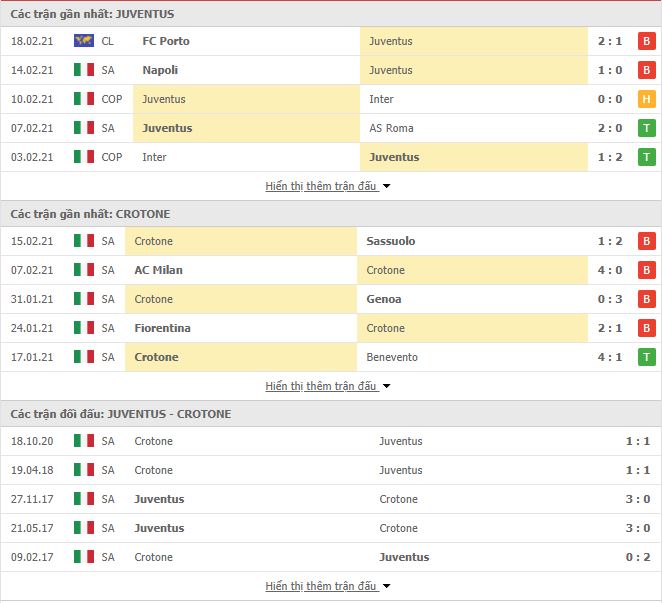
Task: Click the green T badge for Crotone–Benevento
Action: (646, 357)
